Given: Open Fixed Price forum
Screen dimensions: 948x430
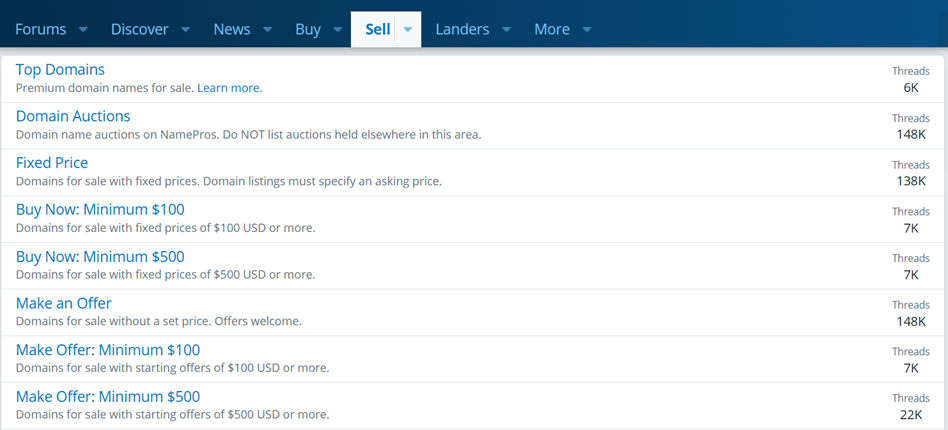Looking at the screenshot, I should [52, 163].
